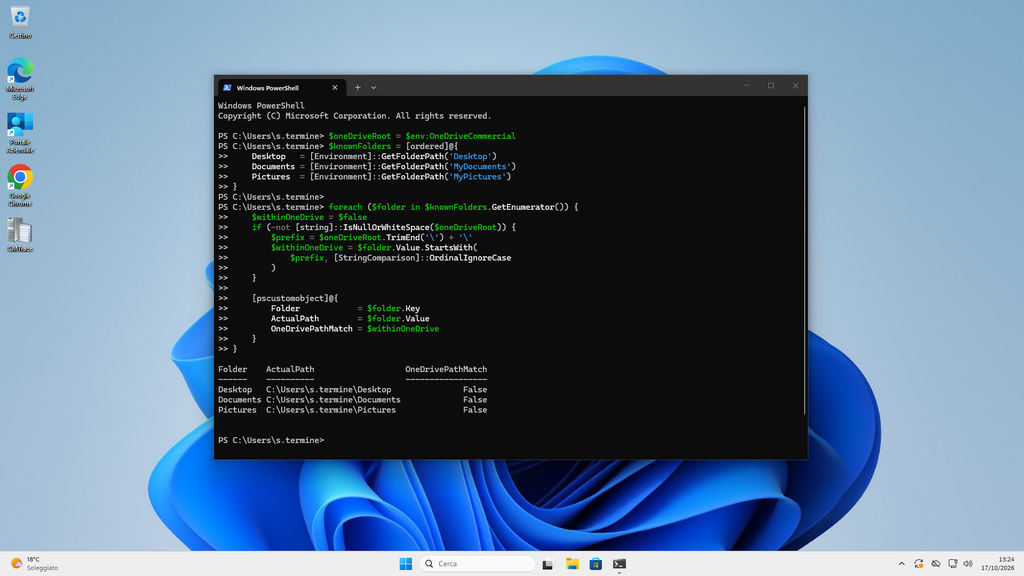Screen dimensions: 1024x576
Task: Click the '$env:OneDriveCommercial' text in terminal
Action: [460, 136]
